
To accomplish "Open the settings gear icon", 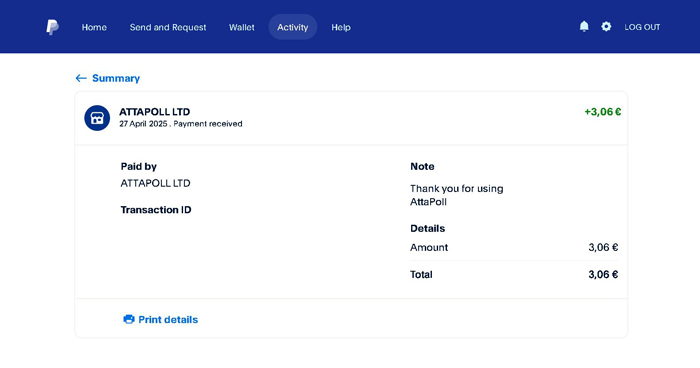I will pyautogui.click(x=606, y=27).
